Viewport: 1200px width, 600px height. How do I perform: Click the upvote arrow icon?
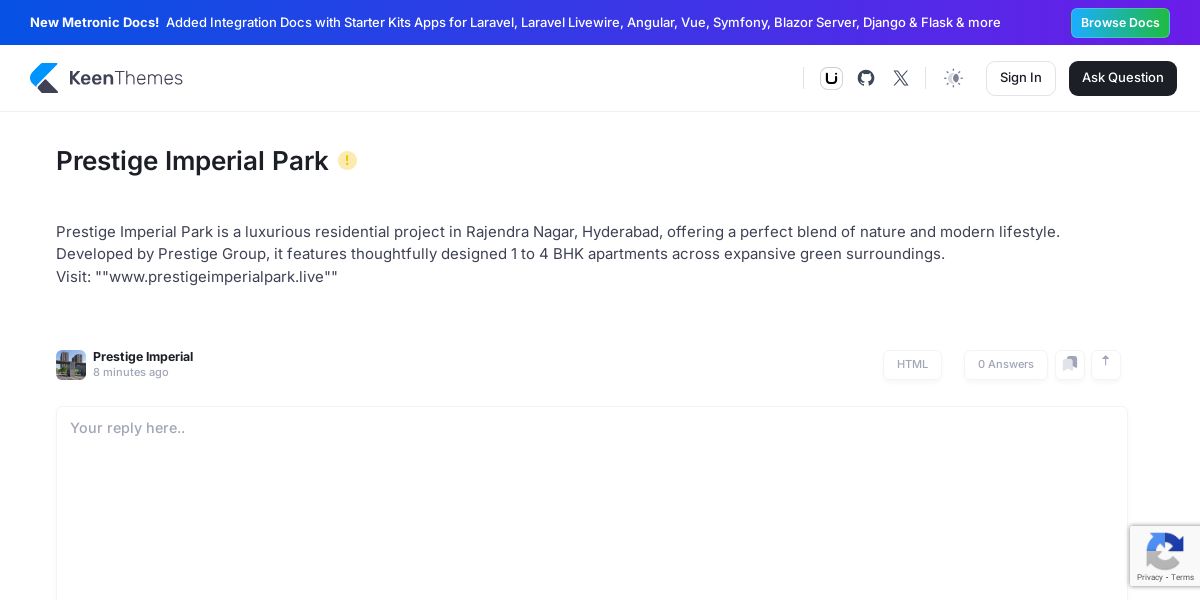pos(1106,365)
